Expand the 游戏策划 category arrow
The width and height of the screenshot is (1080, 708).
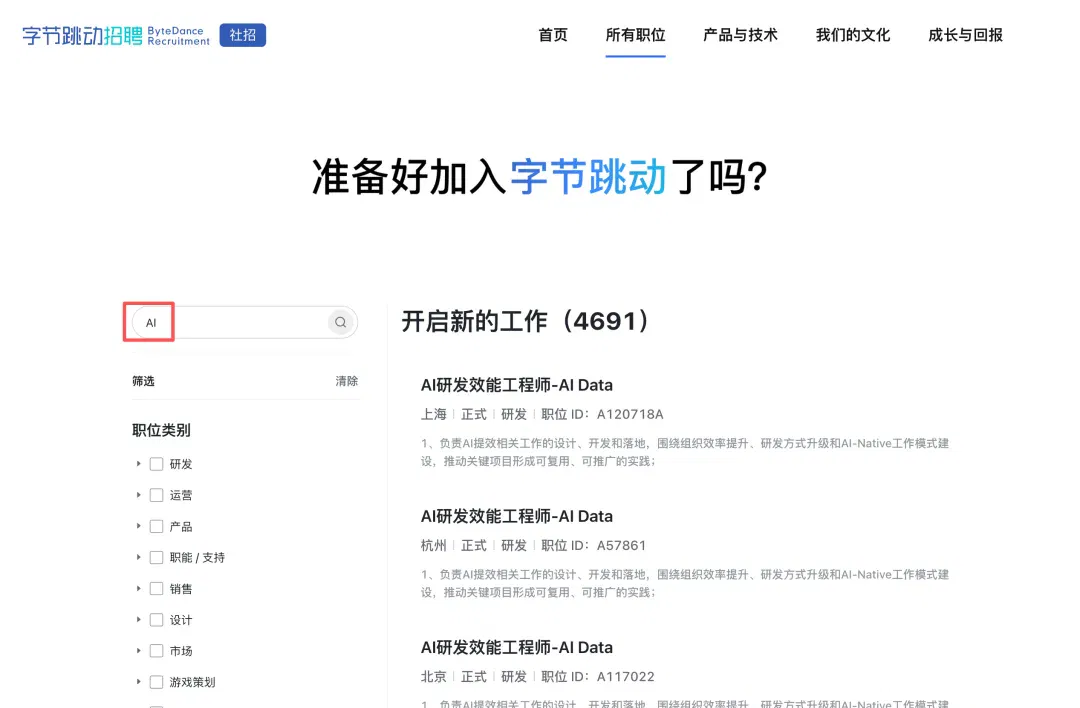pyautogui.click(x=138, y=682)
